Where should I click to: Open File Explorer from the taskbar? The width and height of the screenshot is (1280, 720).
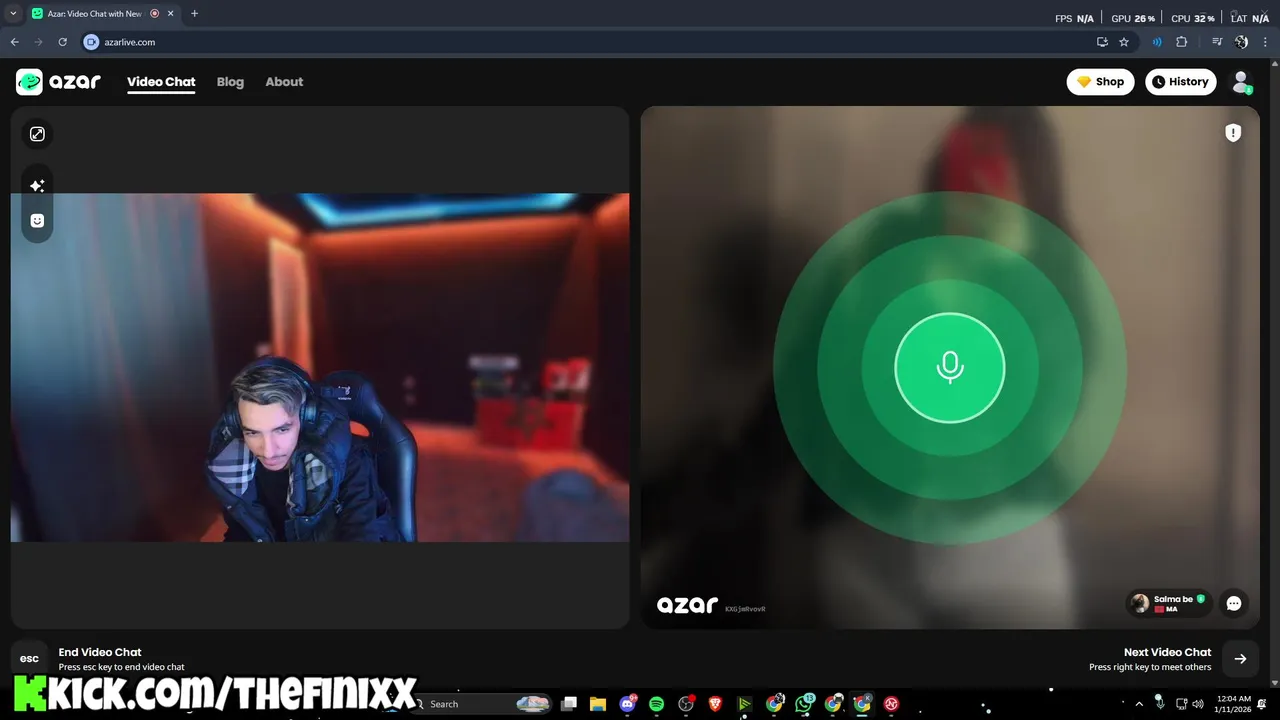pyautogui.click(x=598, y=704)
